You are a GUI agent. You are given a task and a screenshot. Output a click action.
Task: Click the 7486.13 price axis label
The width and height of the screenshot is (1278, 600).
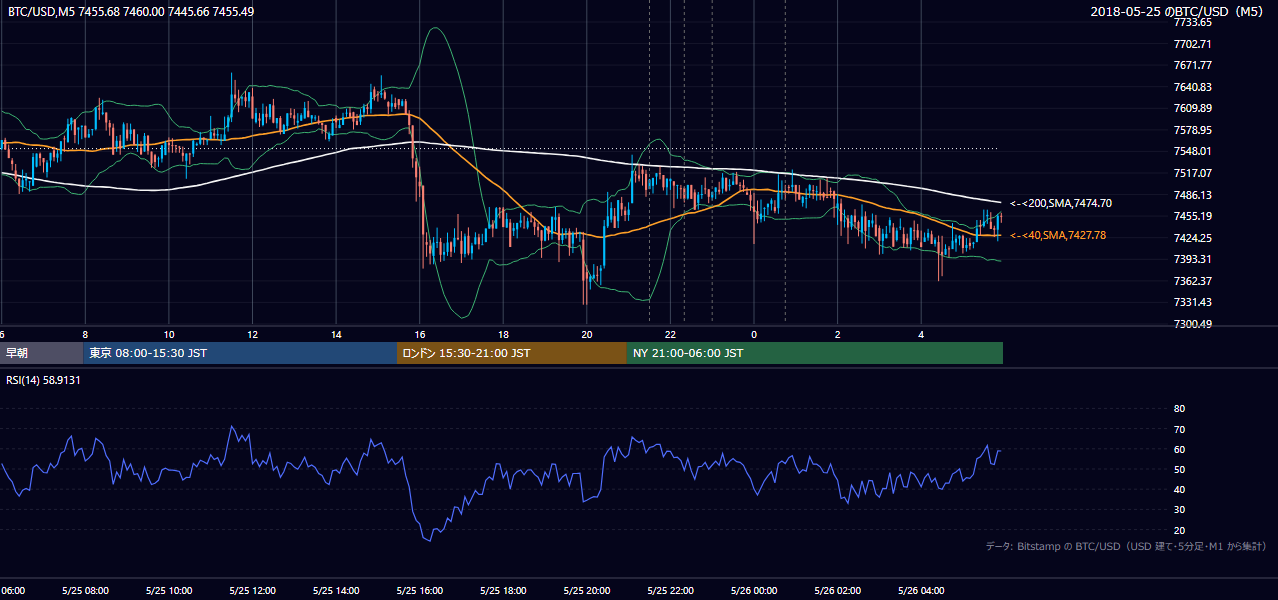[1193, 195]
